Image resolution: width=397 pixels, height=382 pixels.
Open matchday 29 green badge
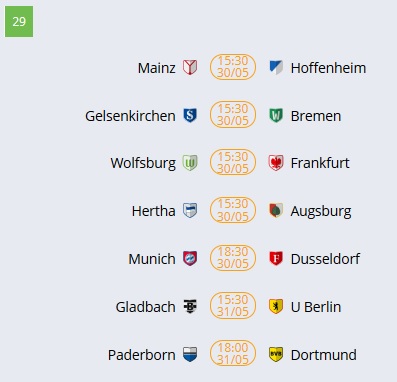[x=19, y=22]
